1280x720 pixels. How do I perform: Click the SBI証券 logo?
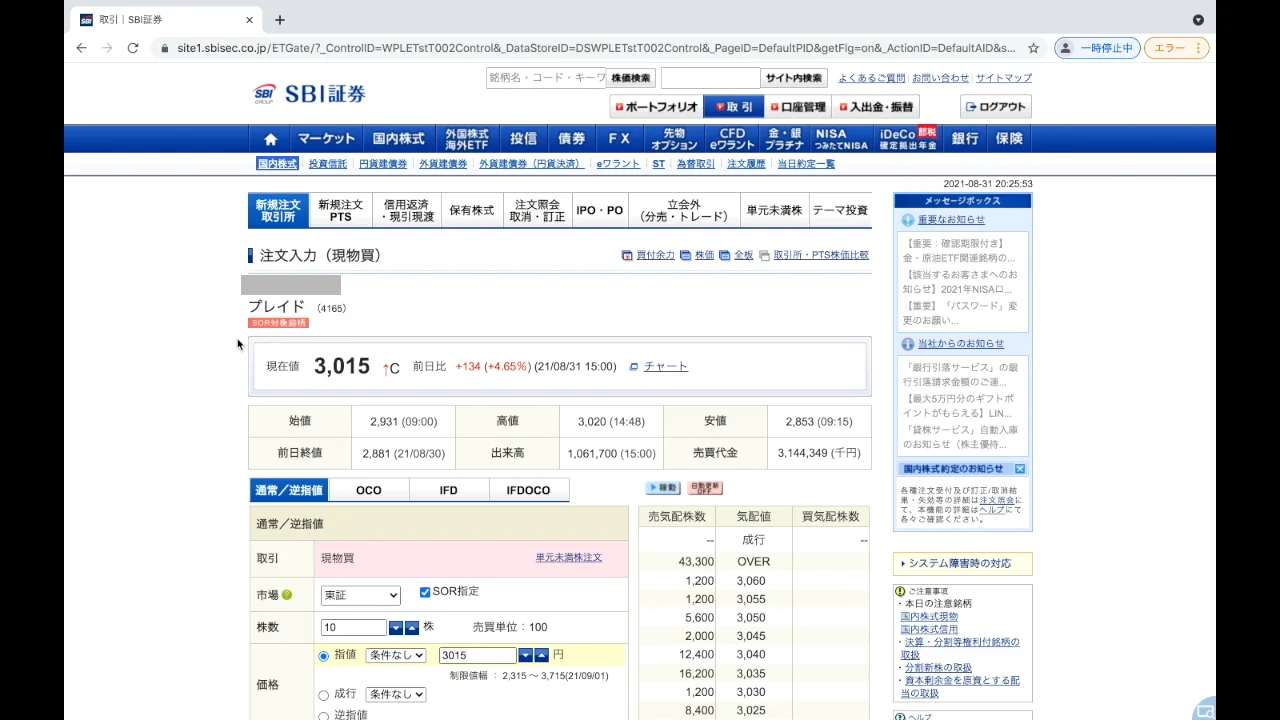310,94
